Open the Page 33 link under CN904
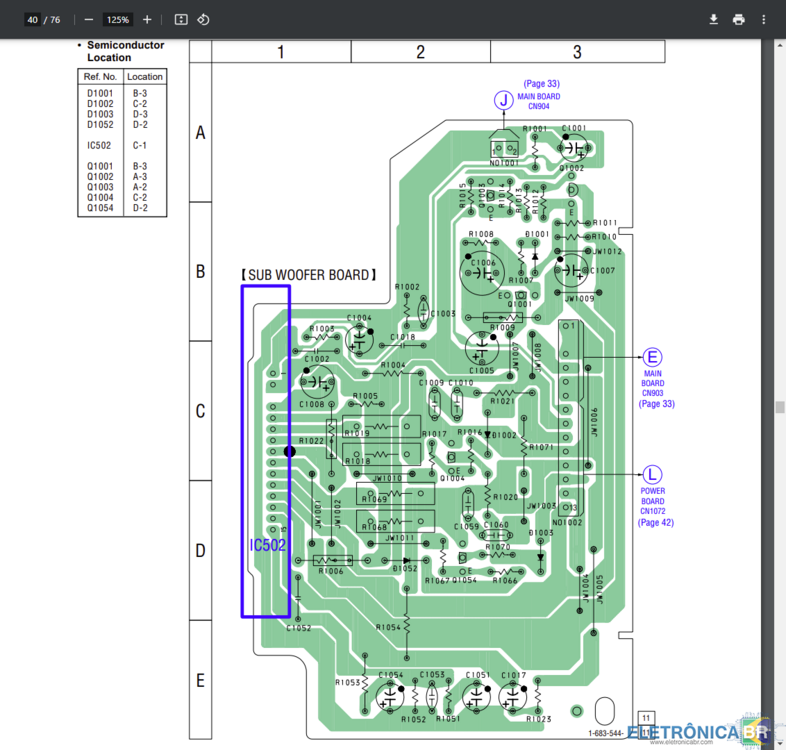Viewport: 786px width, 750px height. click(541, 84)
